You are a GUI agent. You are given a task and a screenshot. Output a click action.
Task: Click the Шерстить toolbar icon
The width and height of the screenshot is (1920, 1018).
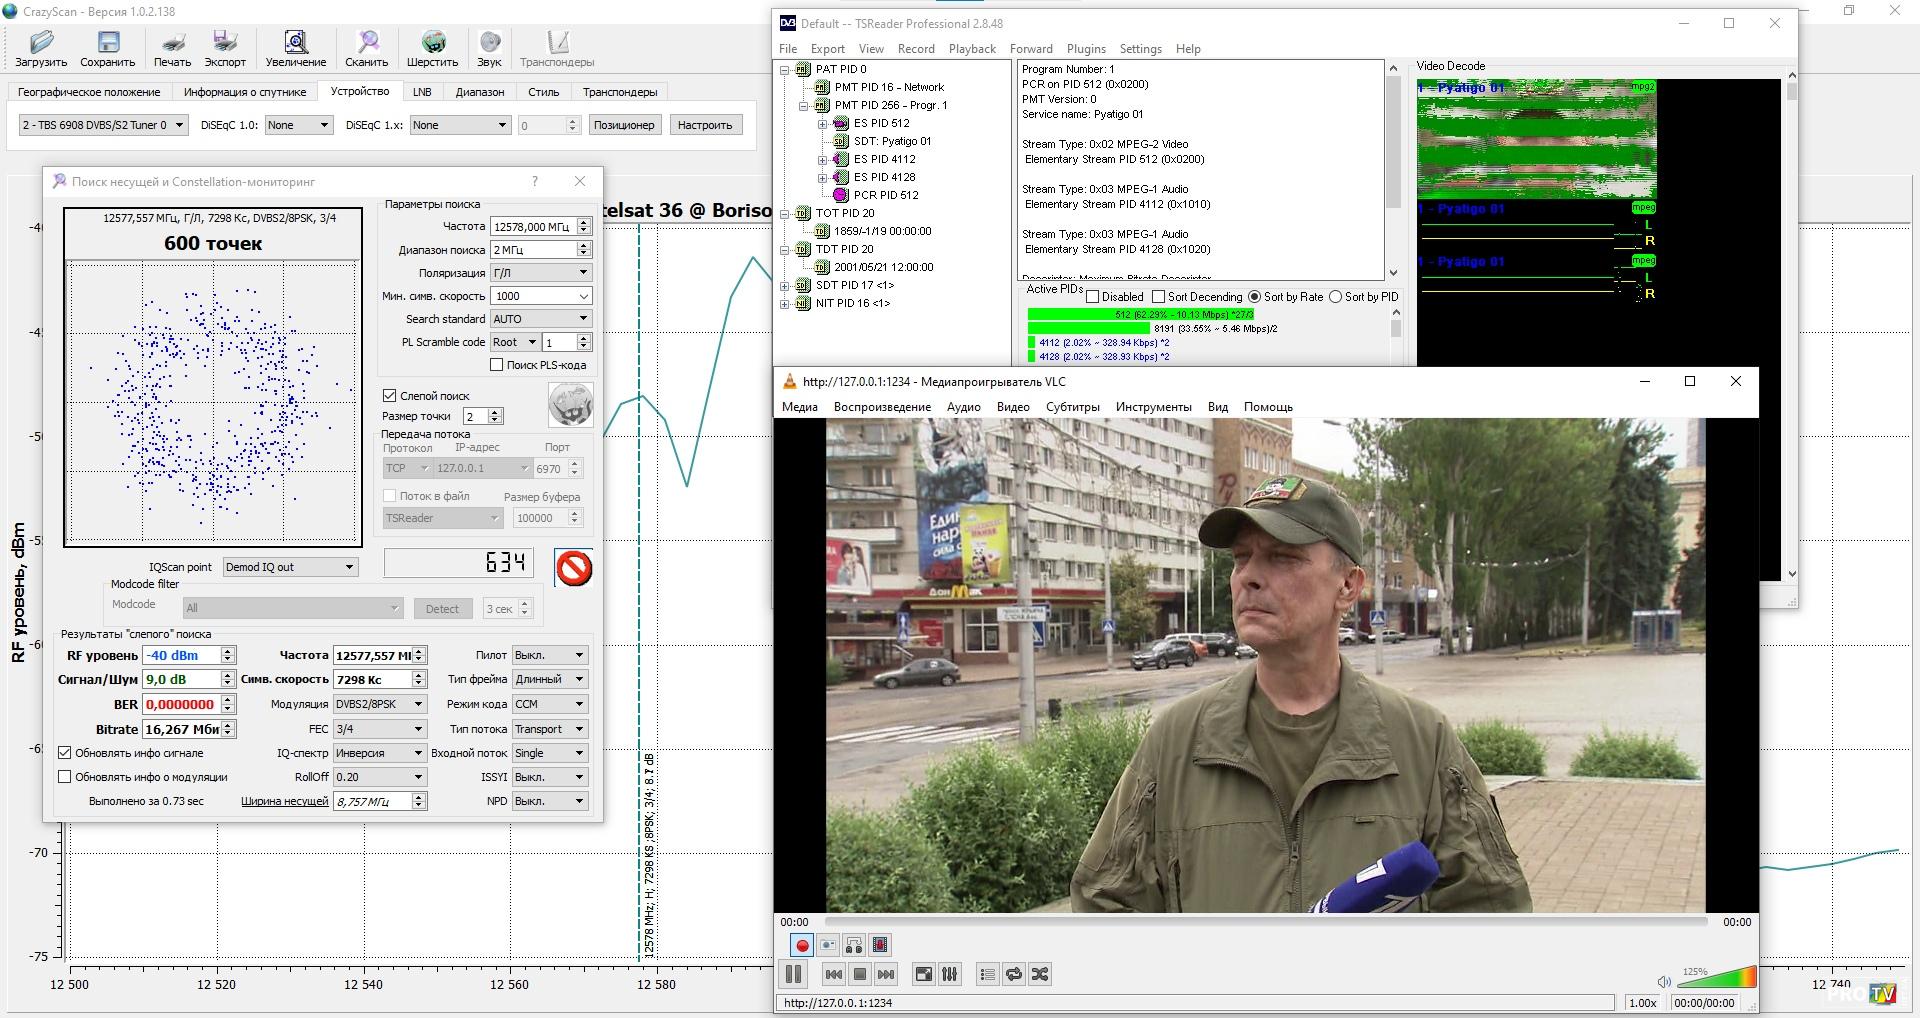[x=432, y=48]
